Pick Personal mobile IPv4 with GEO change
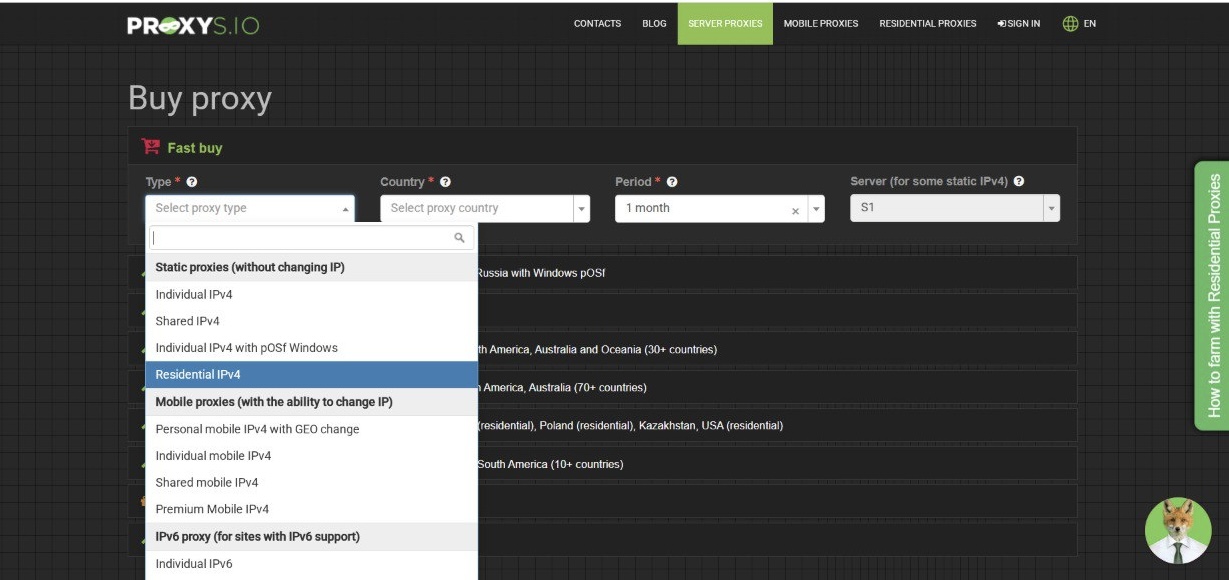Viewport: 1229px width, 580px height. (x=311, y=429)
